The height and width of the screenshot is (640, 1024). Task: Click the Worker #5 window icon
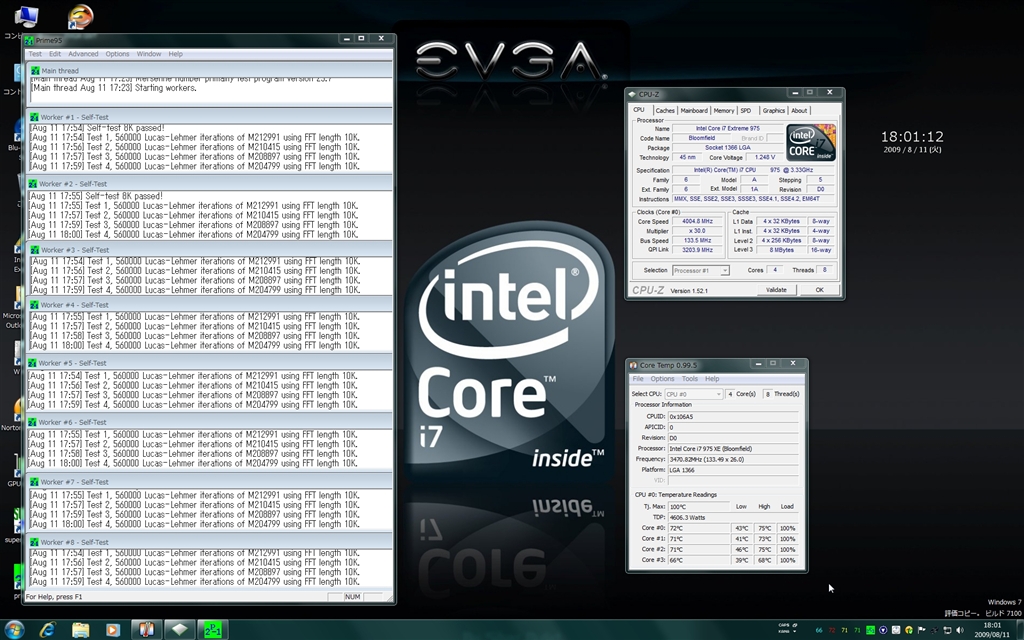click(x=33, y=362)
